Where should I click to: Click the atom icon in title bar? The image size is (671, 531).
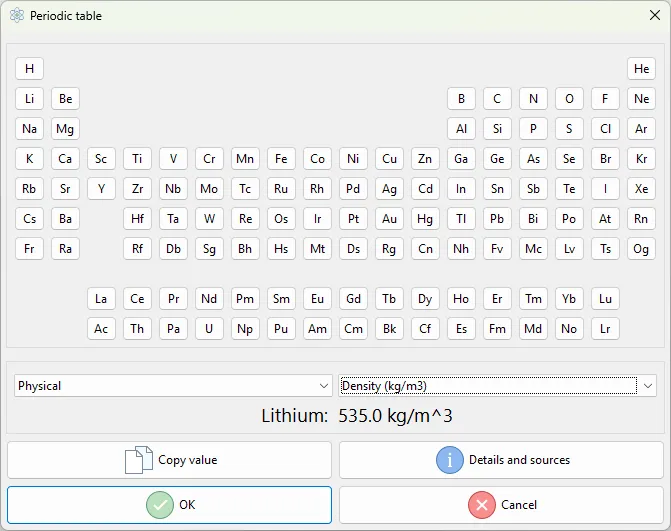click(x=16, y=16)
